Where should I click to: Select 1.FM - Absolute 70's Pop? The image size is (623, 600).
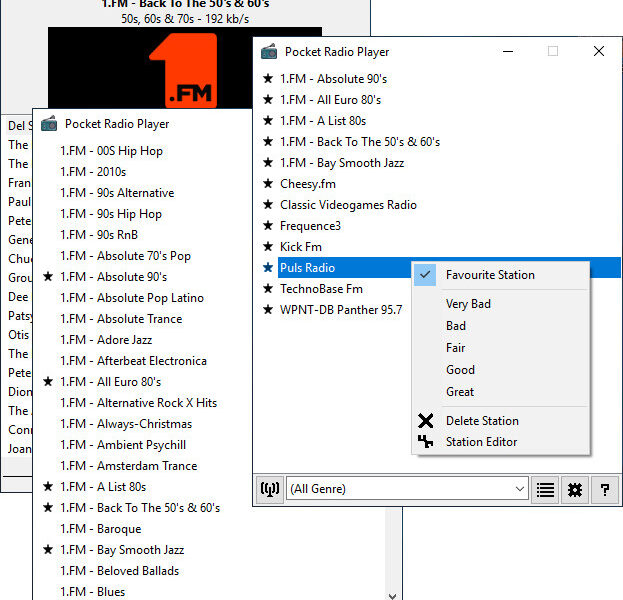click(x=126, y=256)
